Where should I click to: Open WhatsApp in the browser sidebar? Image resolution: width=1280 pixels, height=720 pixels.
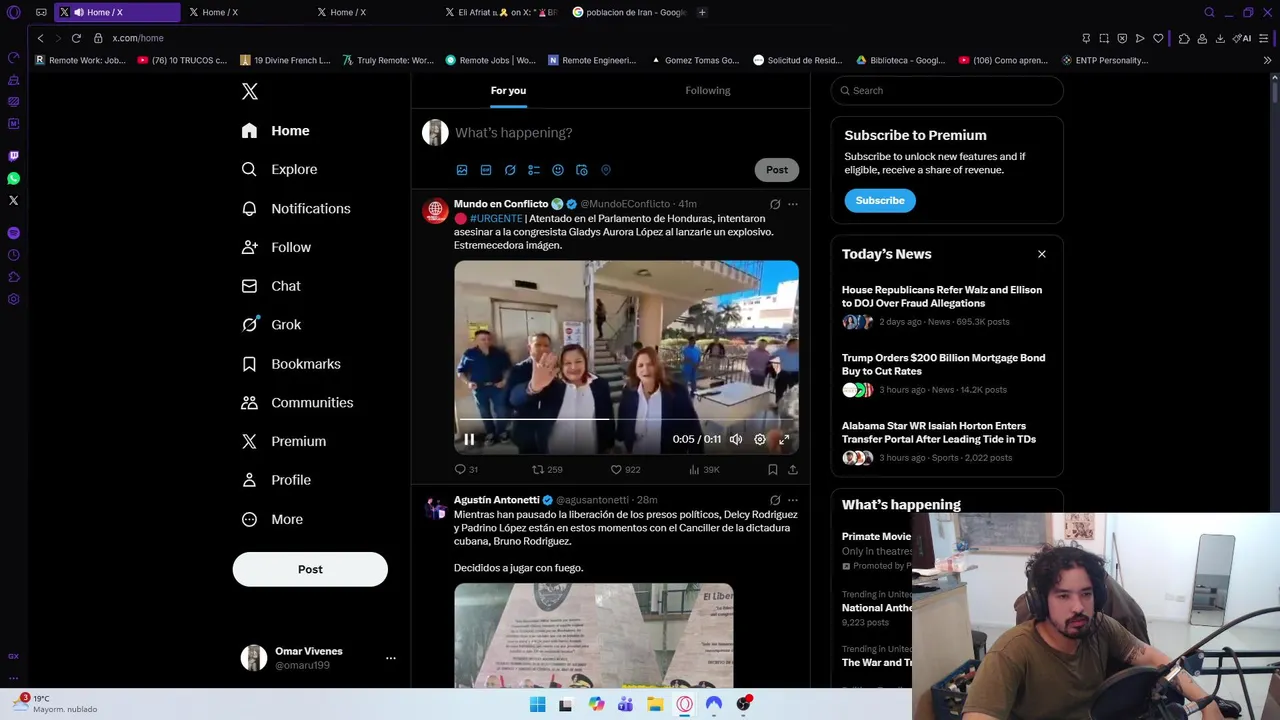pyautogui.click(x=13, y=178)
